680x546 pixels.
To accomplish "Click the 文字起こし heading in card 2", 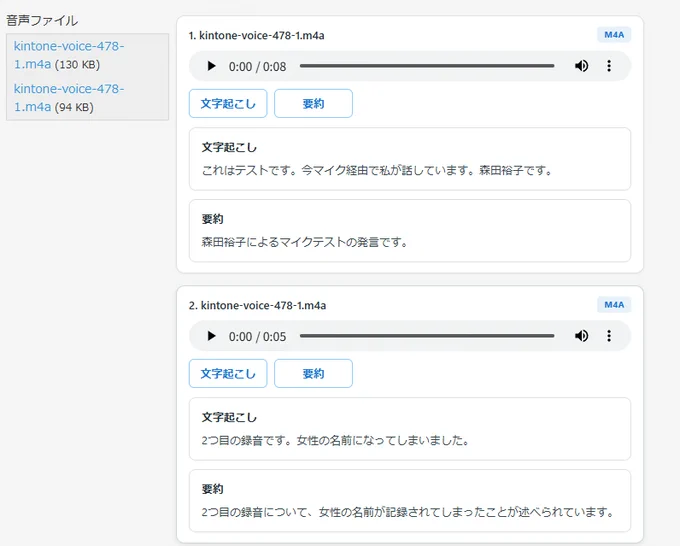I will pyautogui.click(x=229, y=418).
